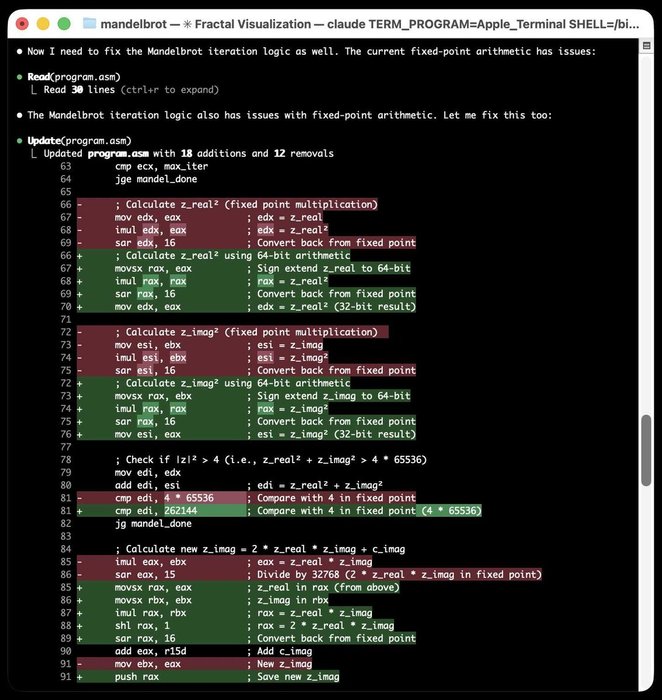Click removed line 'sar edx, 16'

coord(246,243)
